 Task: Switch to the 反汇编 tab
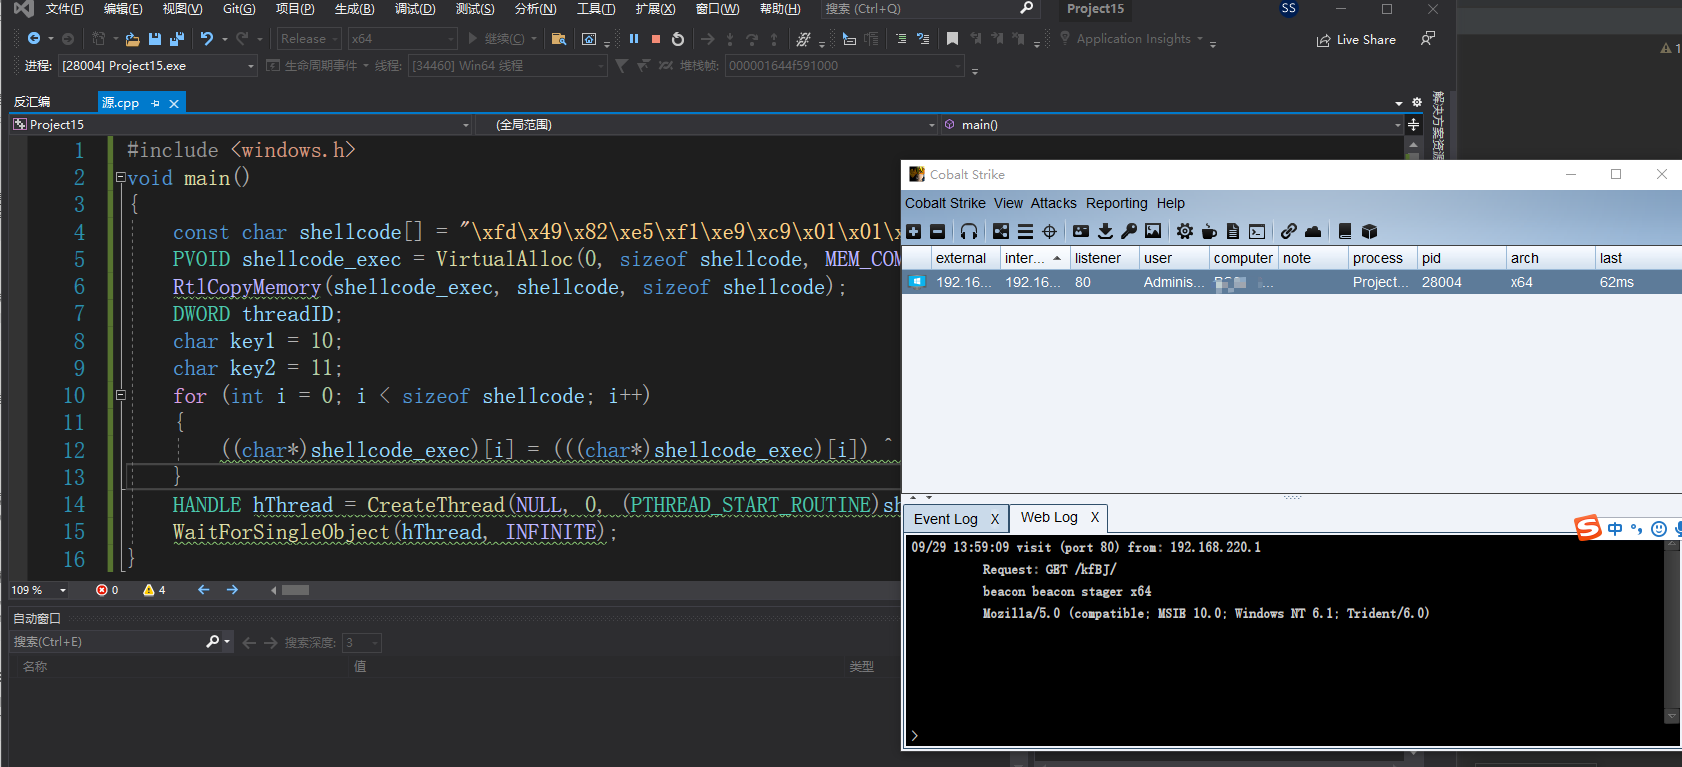tap(32, 102)
